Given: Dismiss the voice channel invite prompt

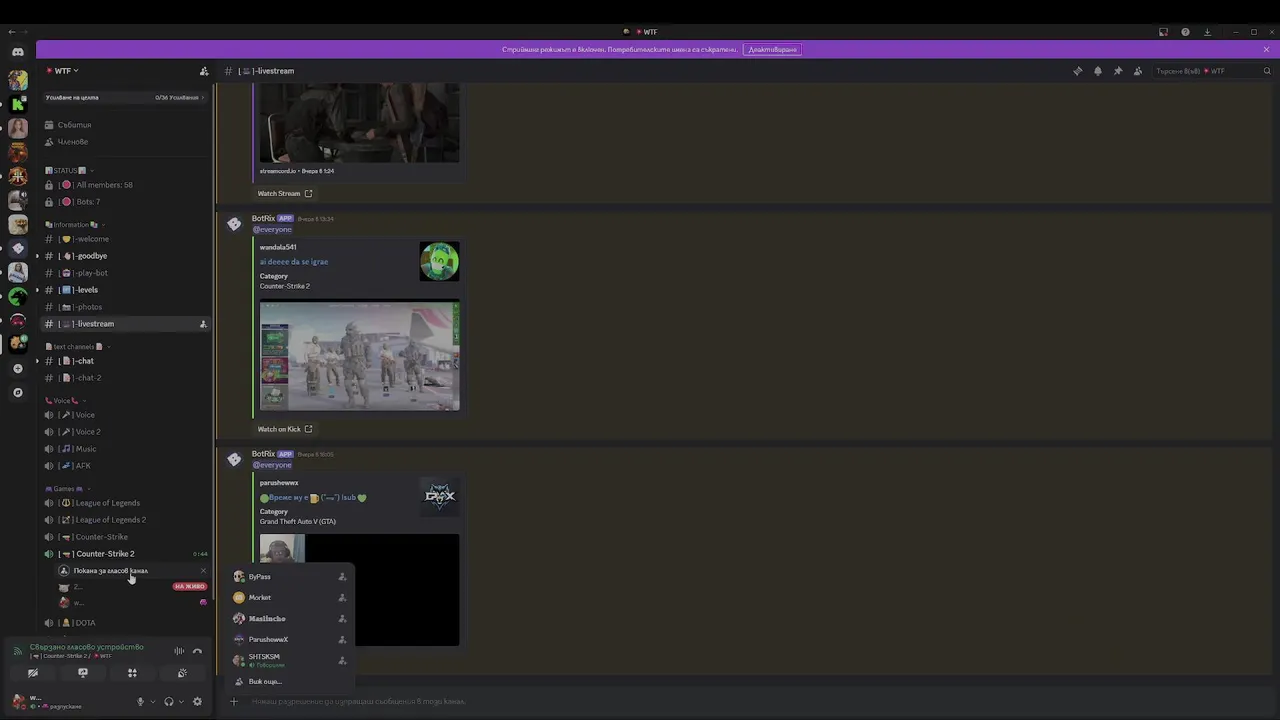Looking at the screenshot, I should coord(203,571).
